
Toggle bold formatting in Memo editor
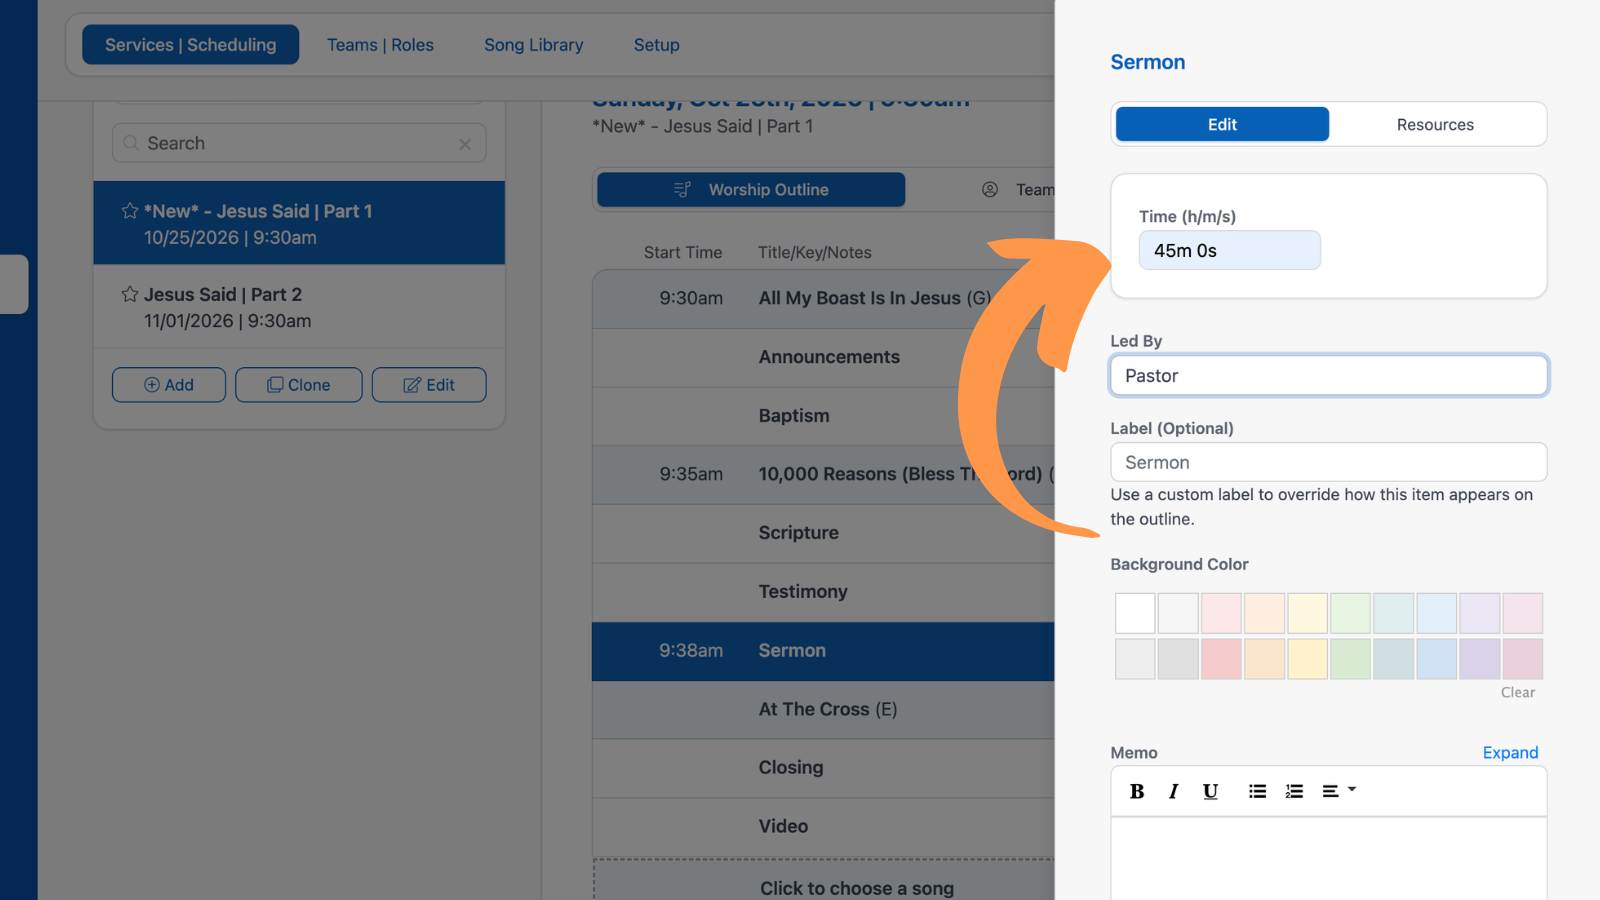1137,791
